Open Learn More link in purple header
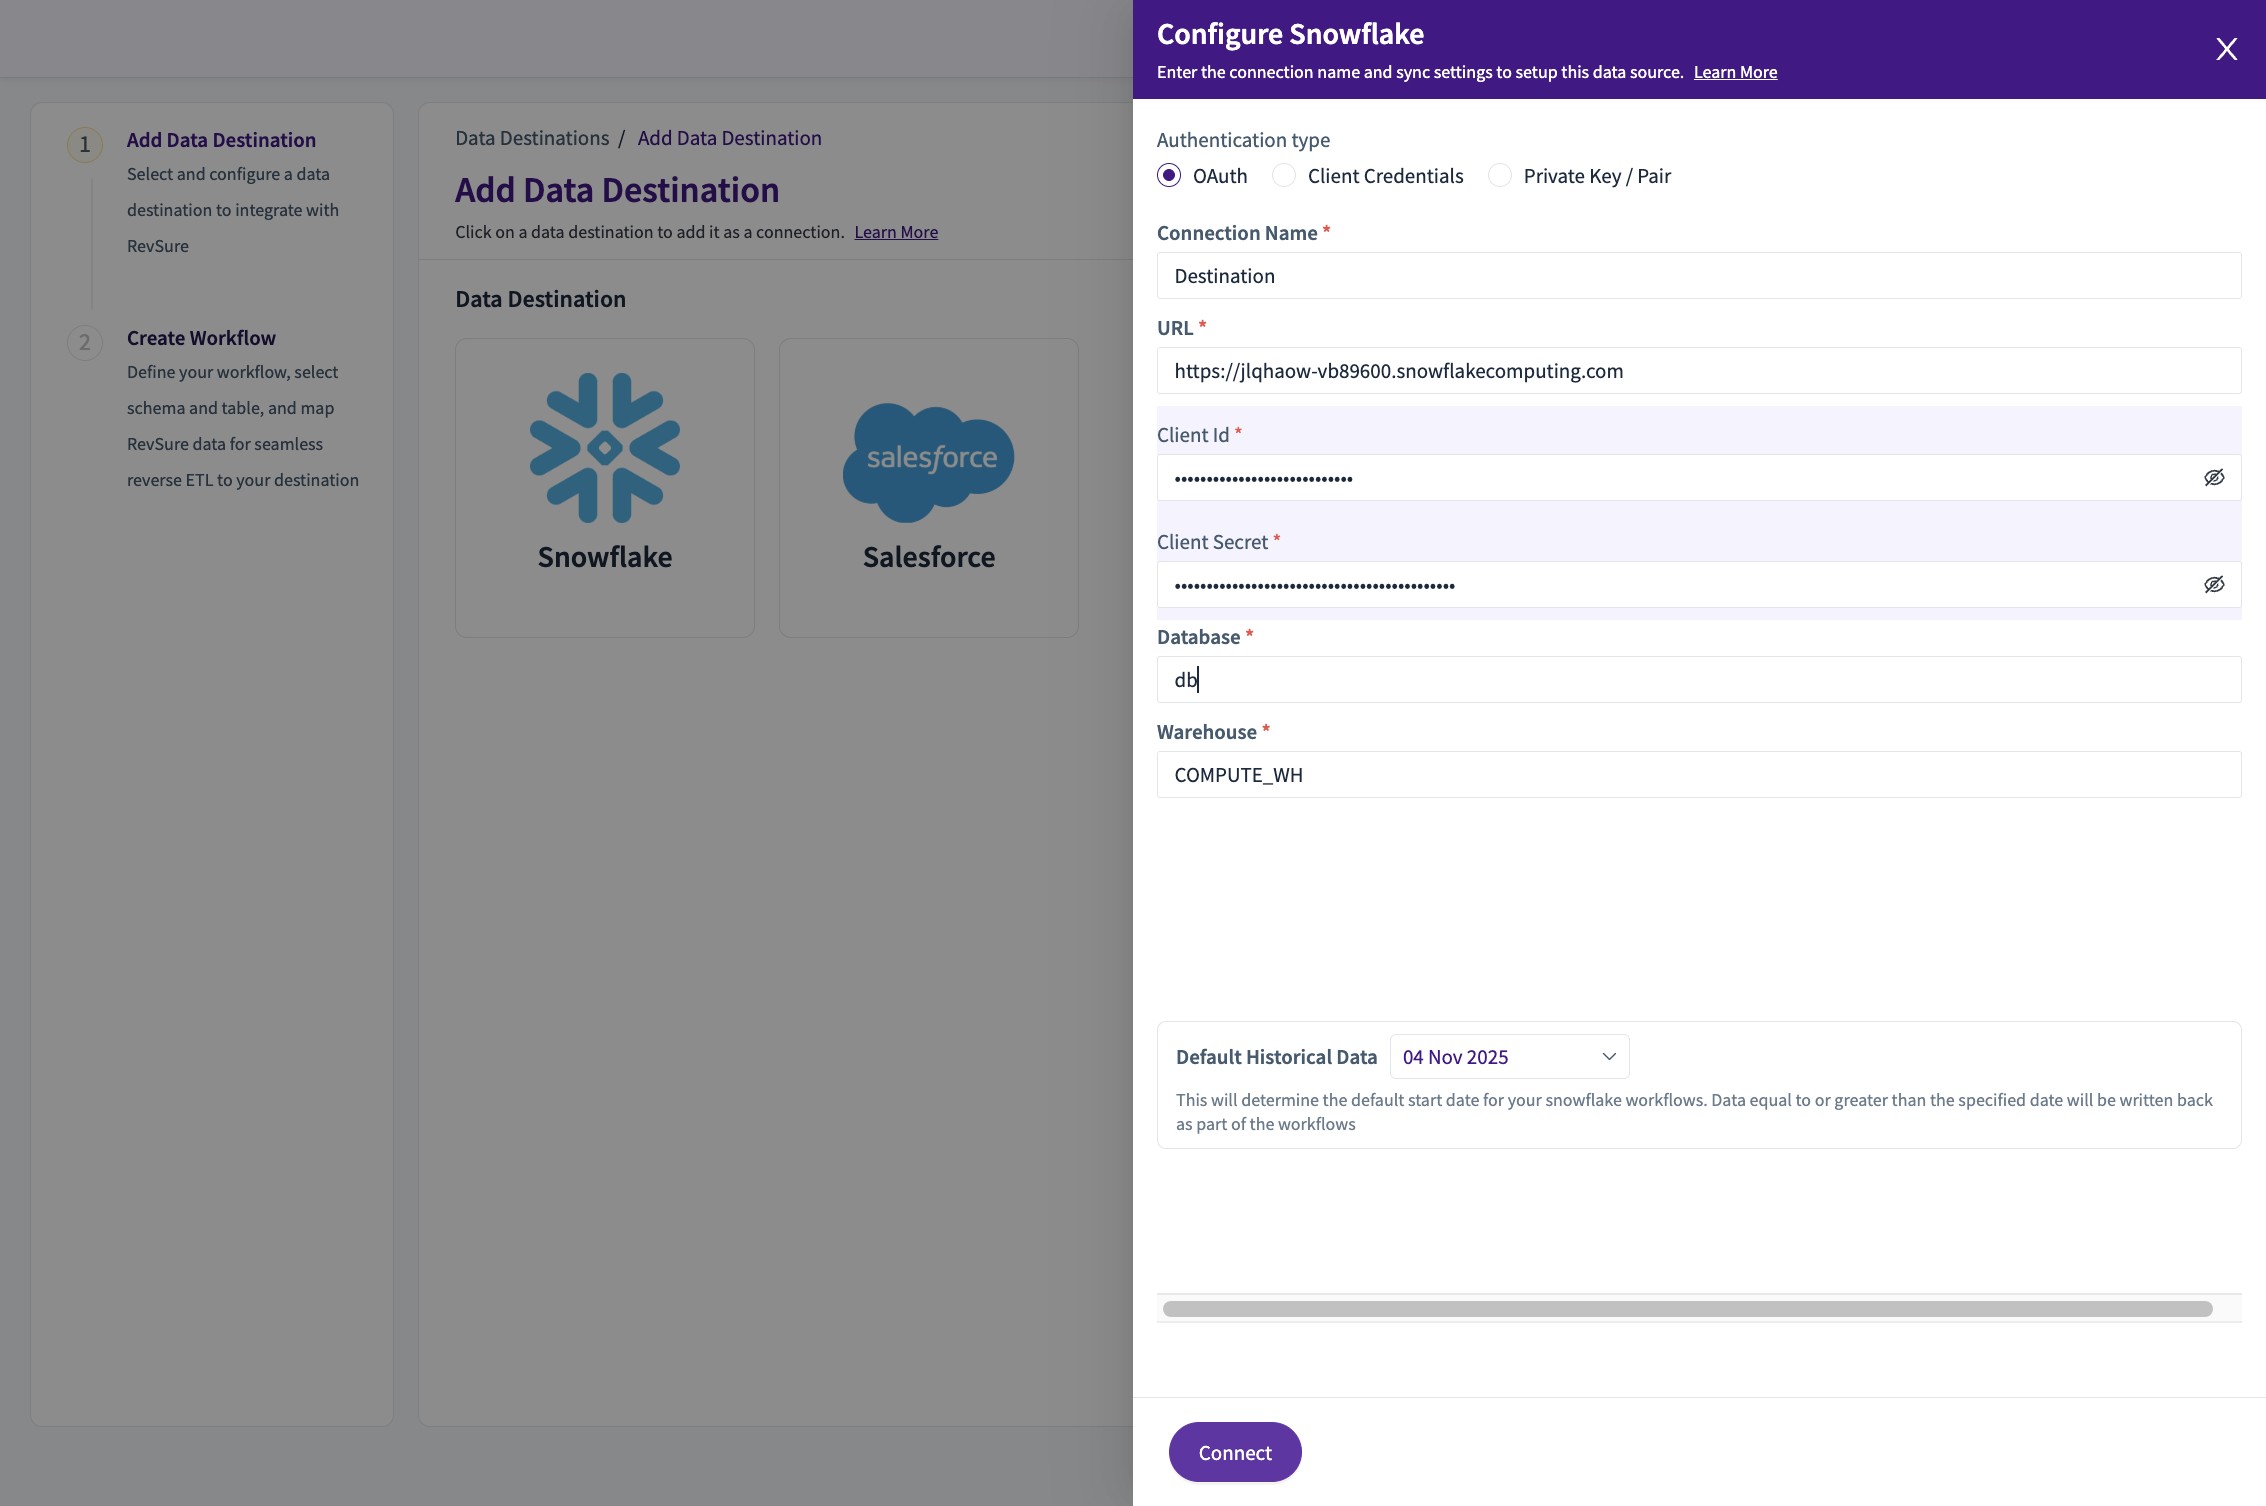The height and width of the screenshot is (1506, 2266). pyautogui.click(x=1735, y=72)
